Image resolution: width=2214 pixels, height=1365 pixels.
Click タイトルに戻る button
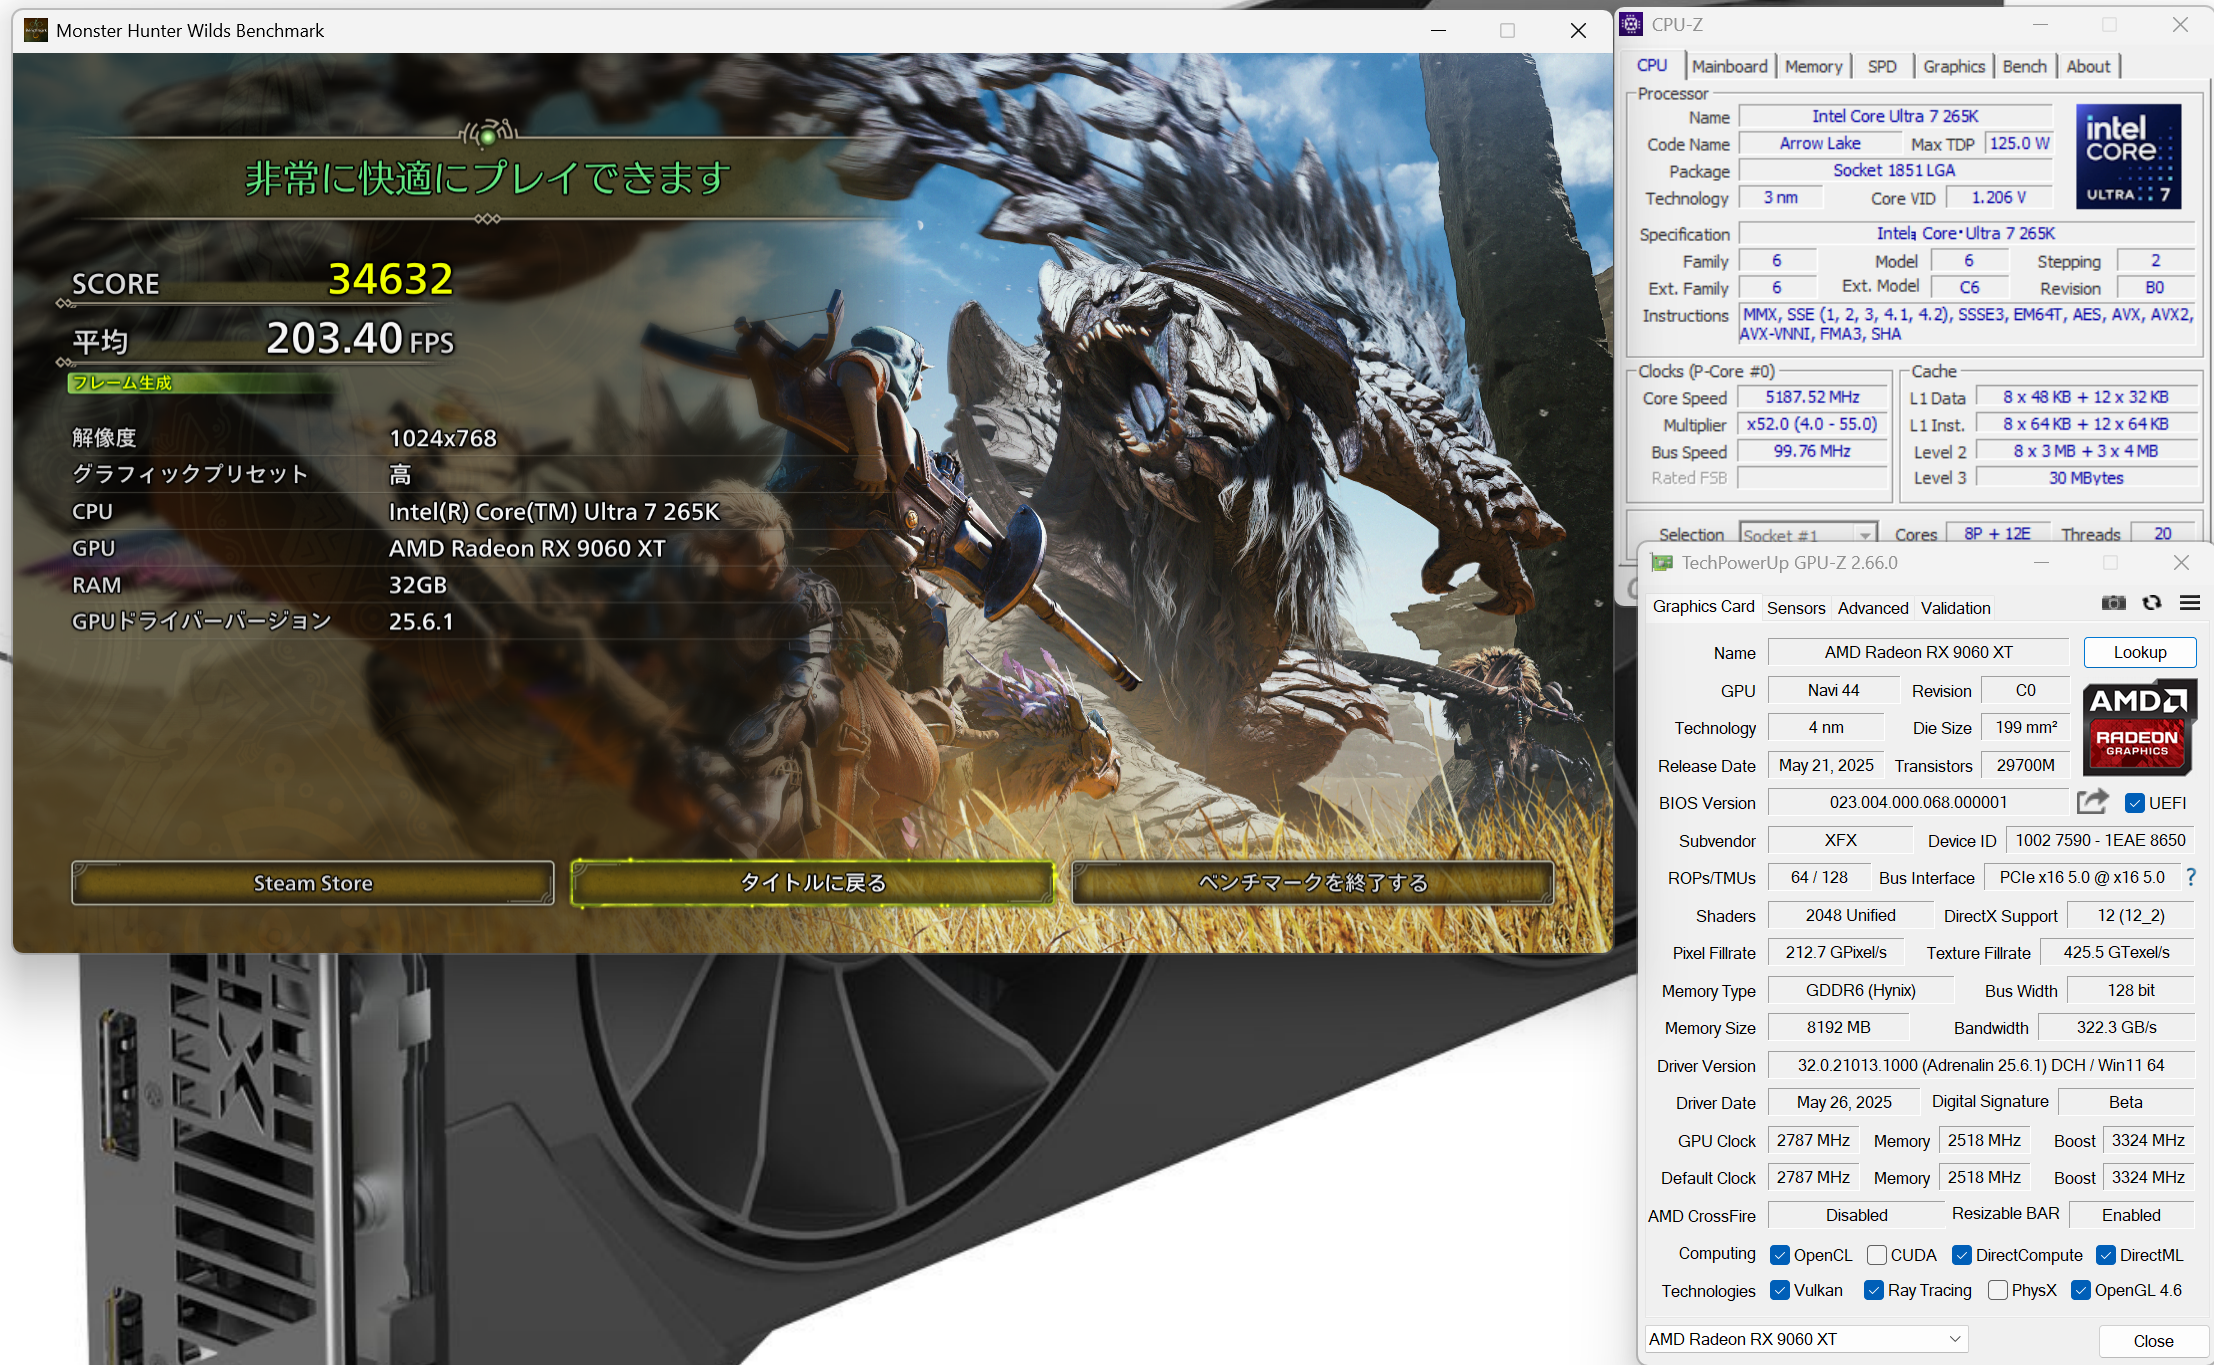[x=813, y=883]
